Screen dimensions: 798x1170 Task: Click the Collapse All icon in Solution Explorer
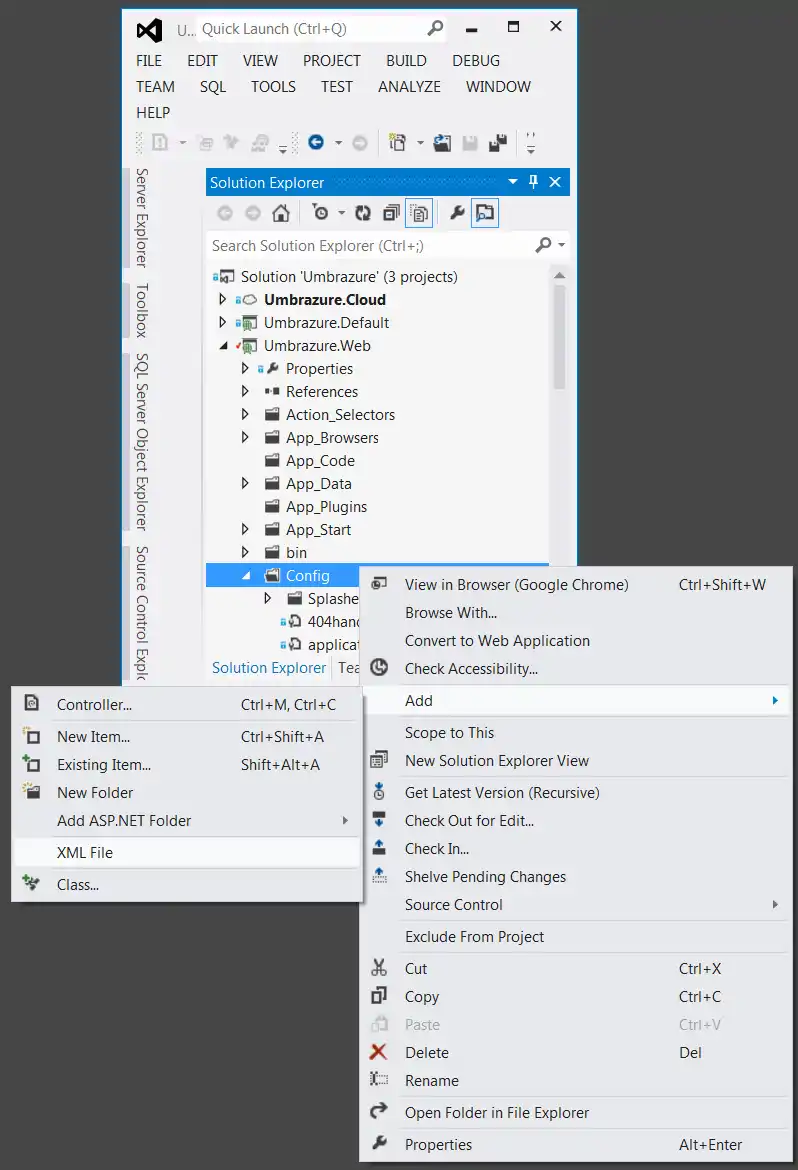[391, 213]
